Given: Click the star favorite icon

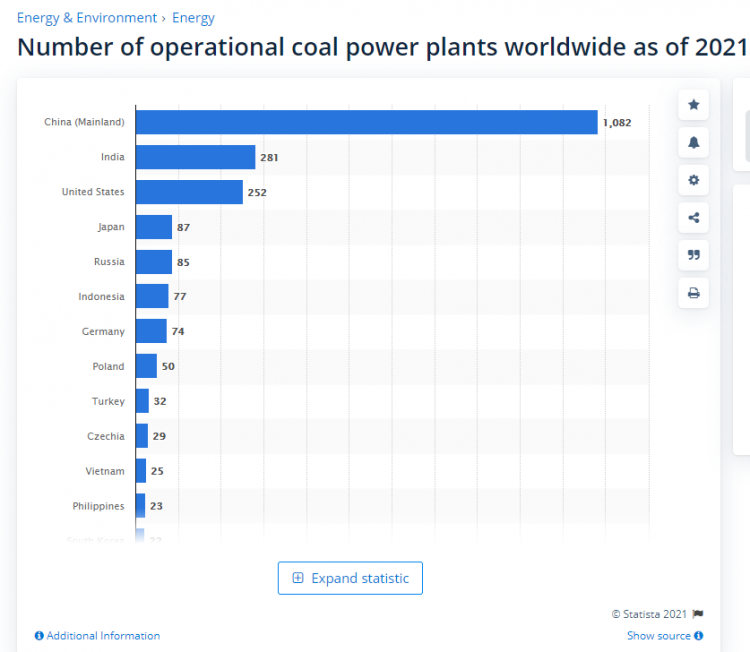Looking at the screenshot, I should 693,105.
